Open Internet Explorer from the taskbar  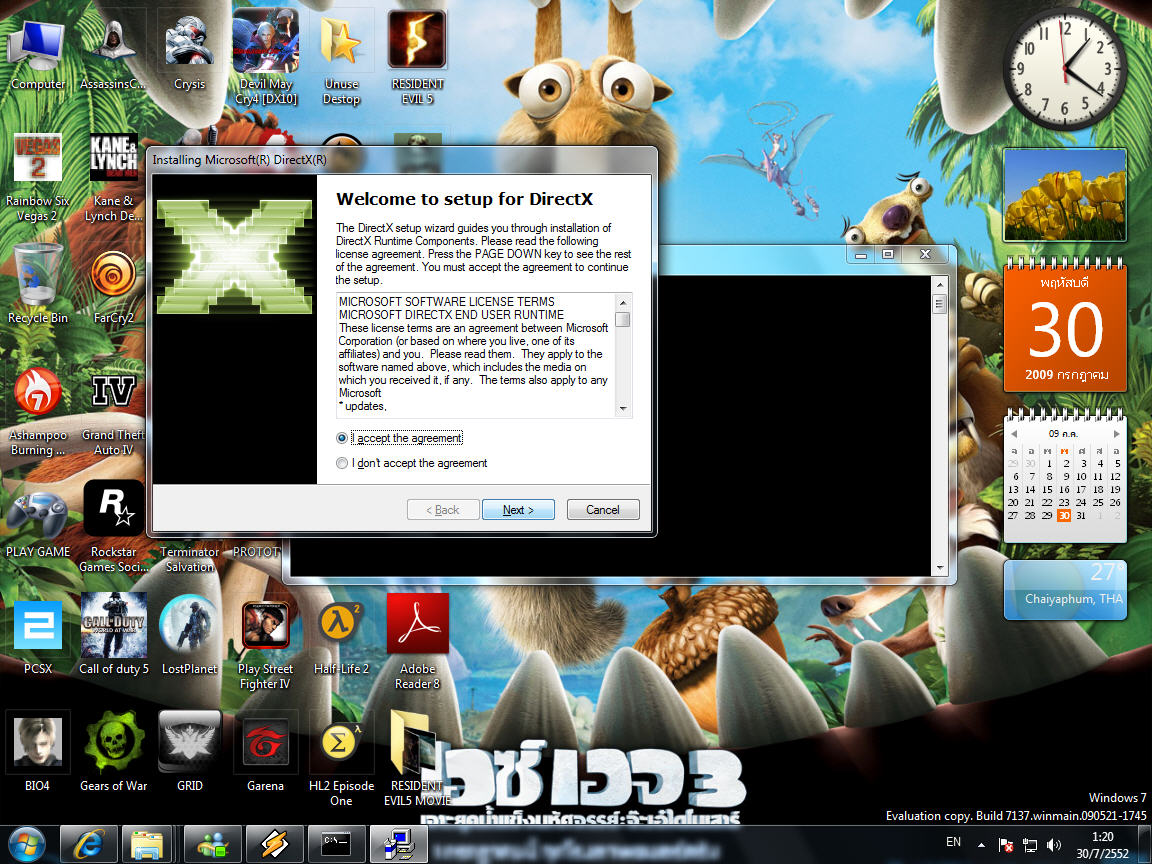[87, 844]
